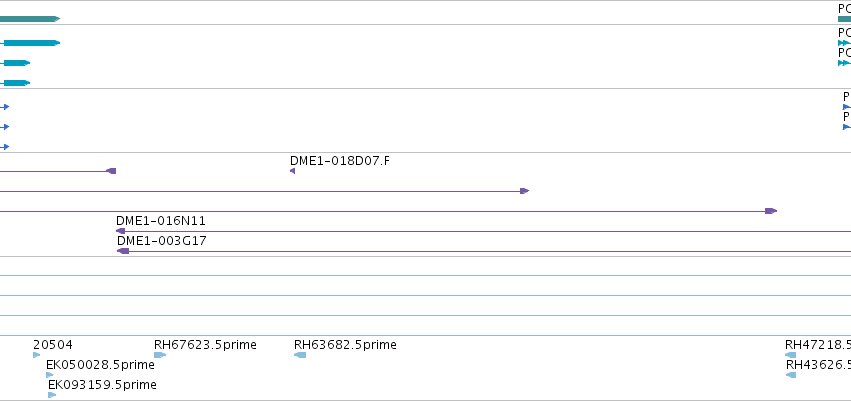851x401 pixels.
Task: Click the RH67623.5prime EST glyph
Action: (x=160, y=355)
